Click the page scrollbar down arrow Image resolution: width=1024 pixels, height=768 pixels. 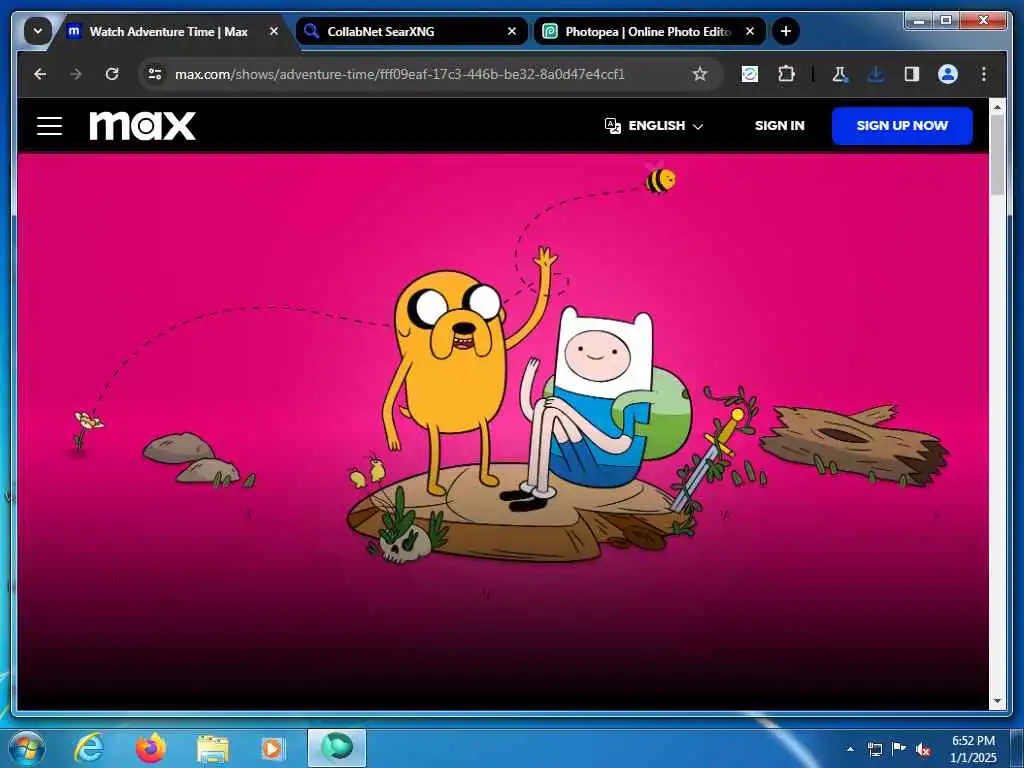[x=997, y=701]
